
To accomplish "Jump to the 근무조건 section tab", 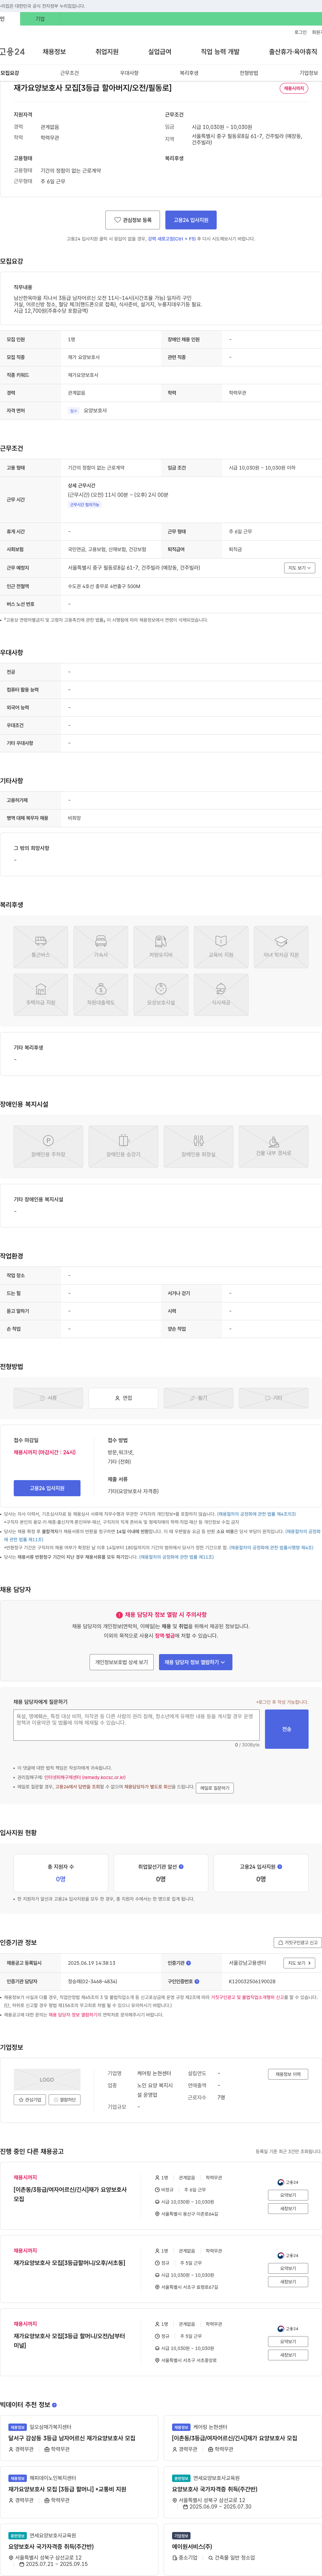I will (x=69, y=73).
